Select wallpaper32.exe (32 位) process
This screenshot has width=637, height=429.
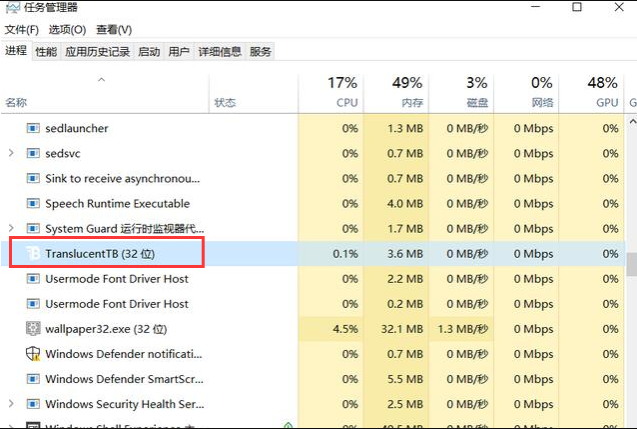click(106, 329)
